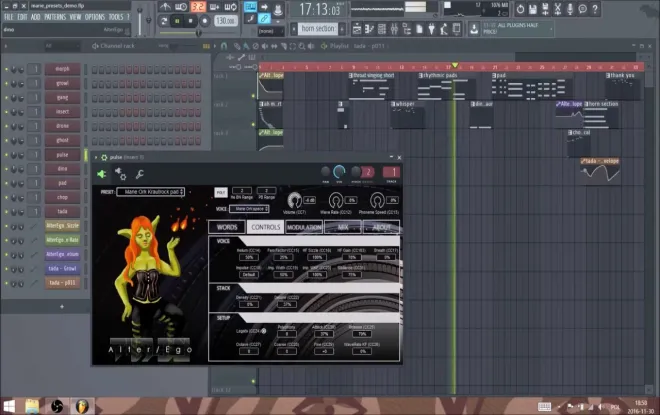The height and width of the screenshot is (415, 660).
Task: Click the tempo field showing 130.000
Action: point(226,21)
